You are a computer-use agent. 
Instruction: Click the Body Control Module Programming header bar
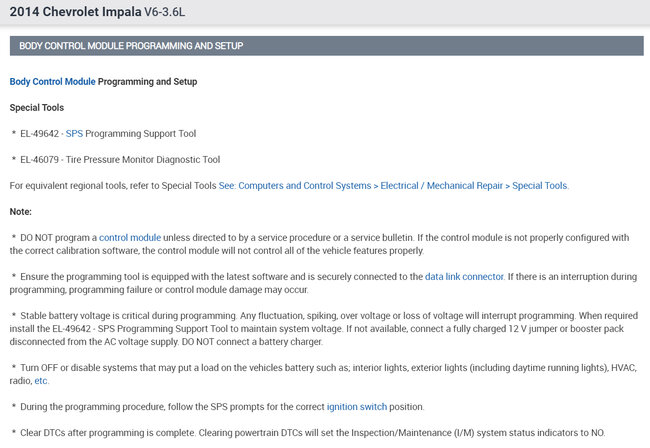pyautogui.click(x=325, y=46)
